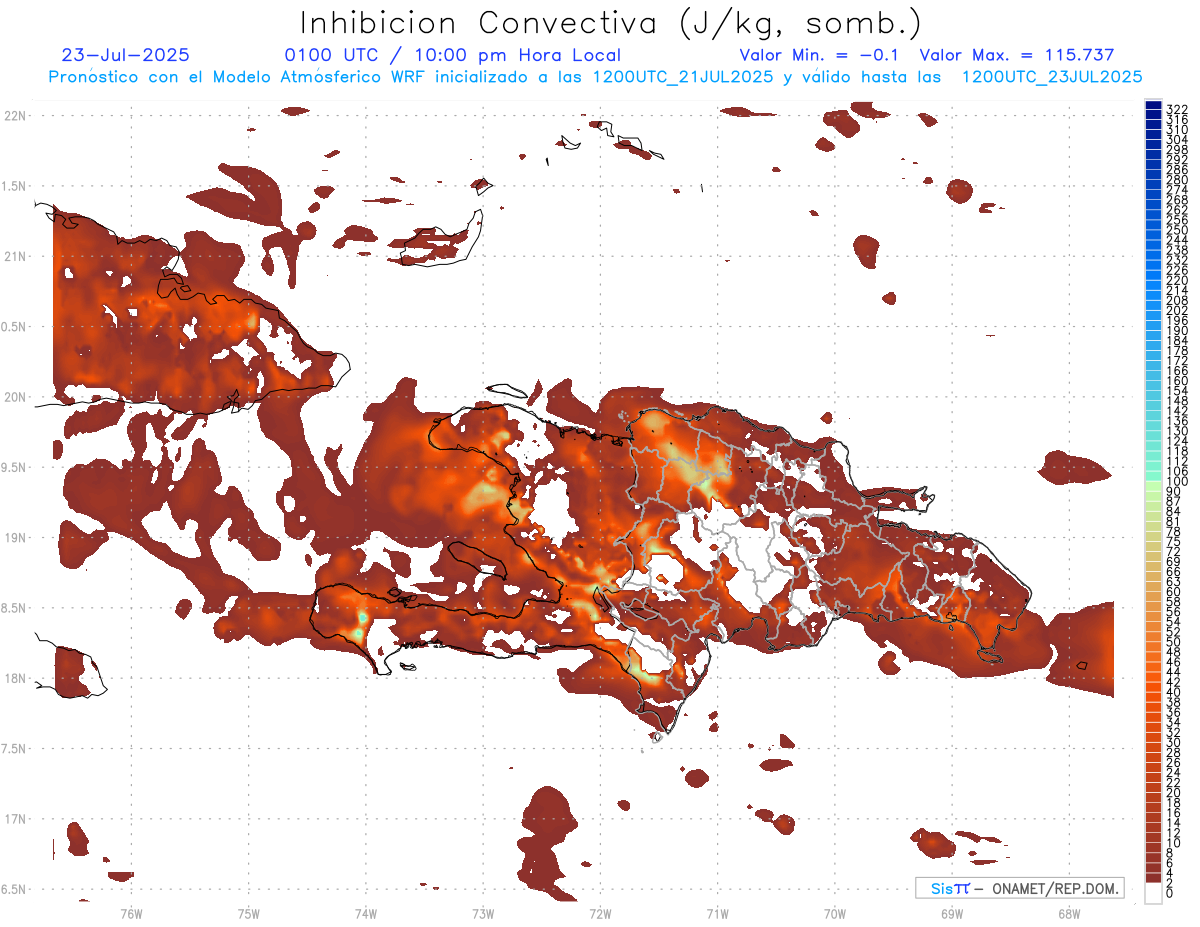The image size is (1200, 927).
Task: Click the longitude label "75W"
Action: (249, 913)
